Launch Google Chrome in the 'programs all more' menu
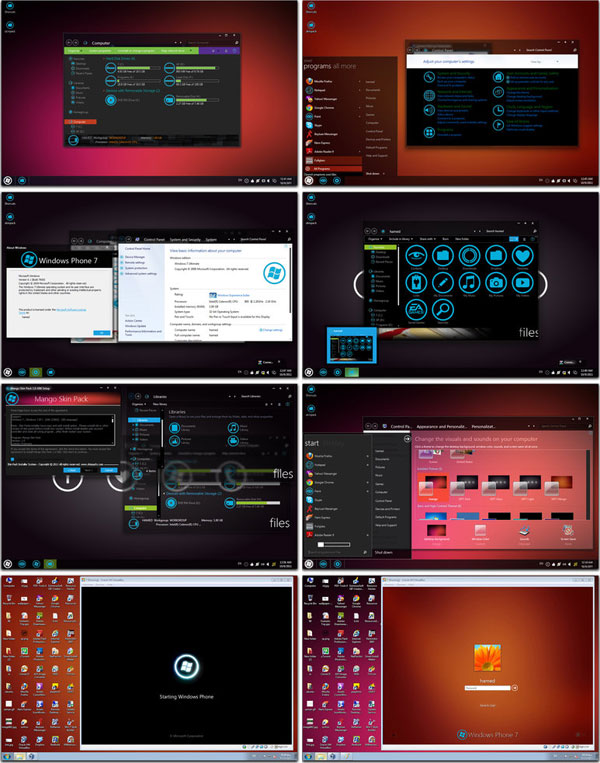The width and height of the screenshot is (600, 763). (x=321, y=108)
